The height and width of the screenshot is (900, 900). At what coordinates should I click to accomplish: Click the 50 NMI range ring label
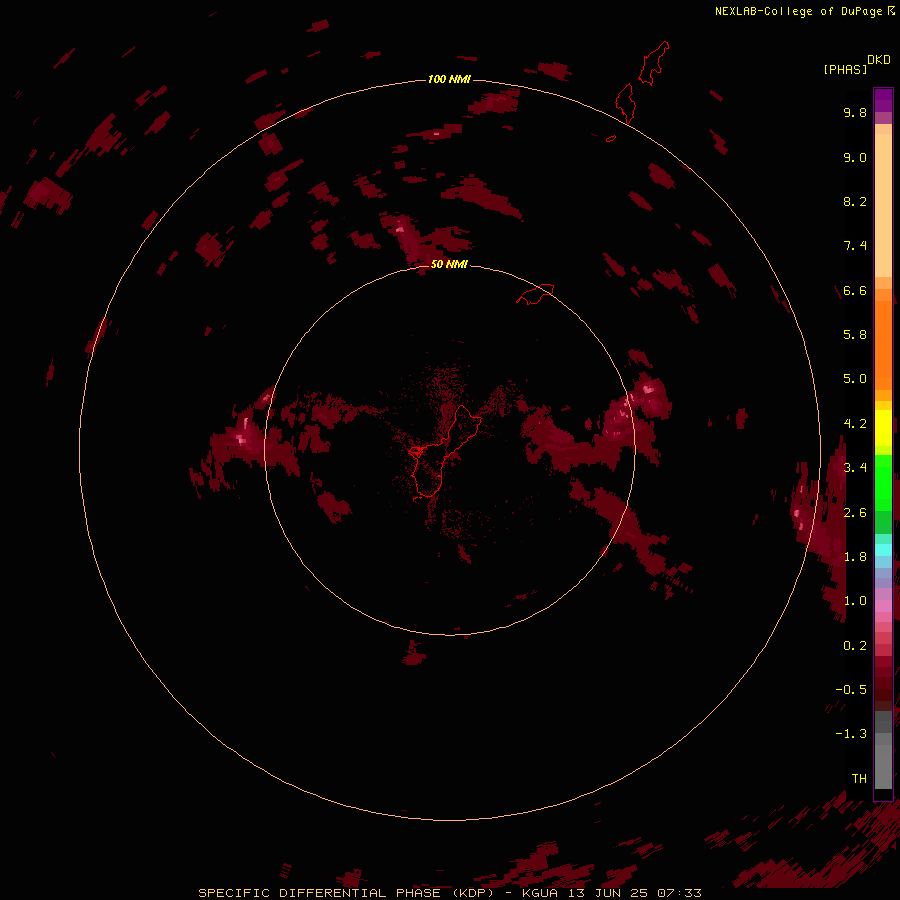click(x=449, y=264)
